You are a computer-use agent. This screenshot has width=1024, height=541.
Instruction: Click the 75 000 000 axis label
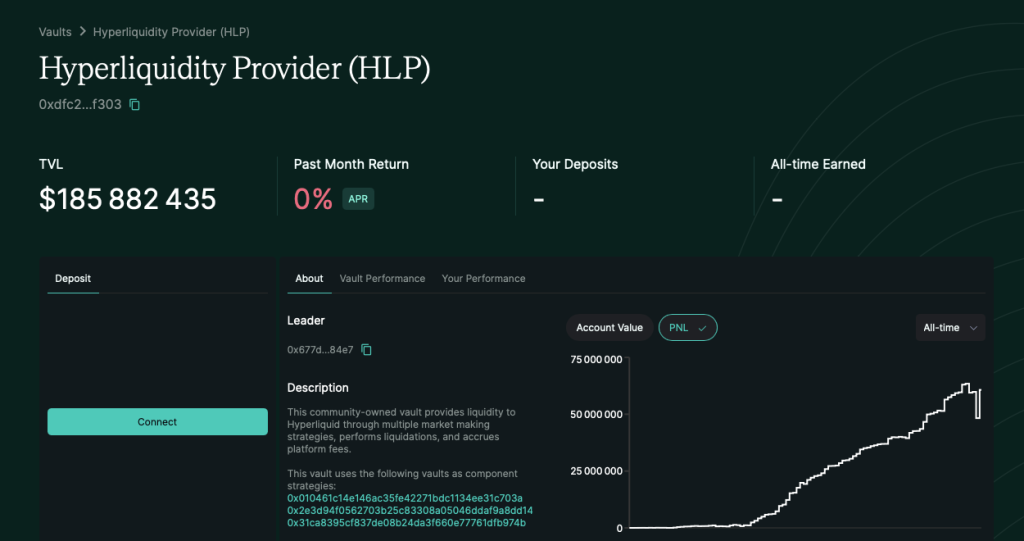click(596, 359)
